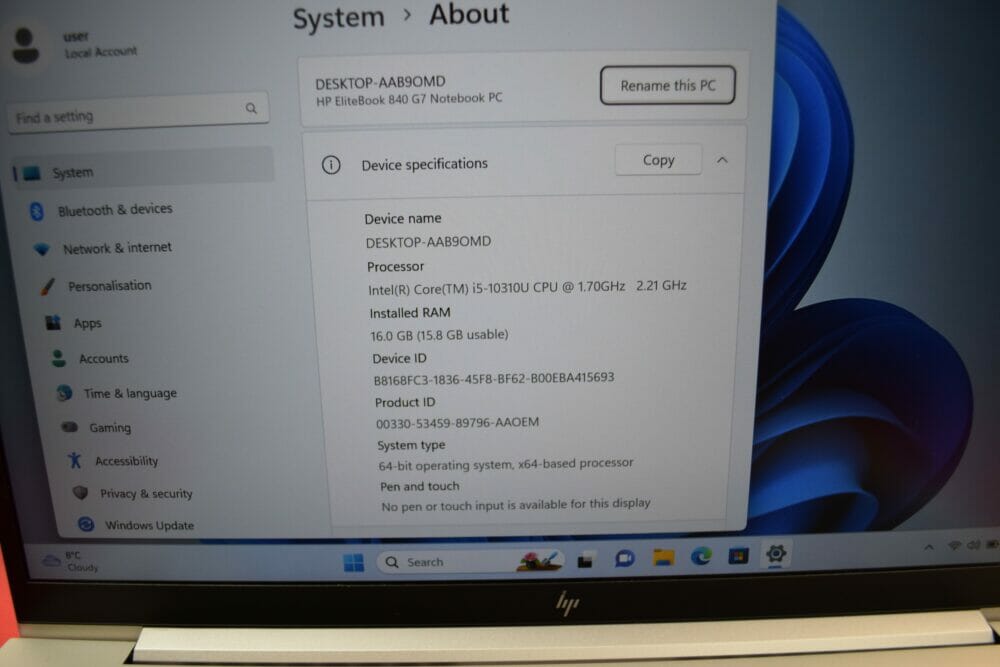Click the Device ID value B8168FC3-1836-45F8
Viewport: 1000px width, 667px height.
494,378
